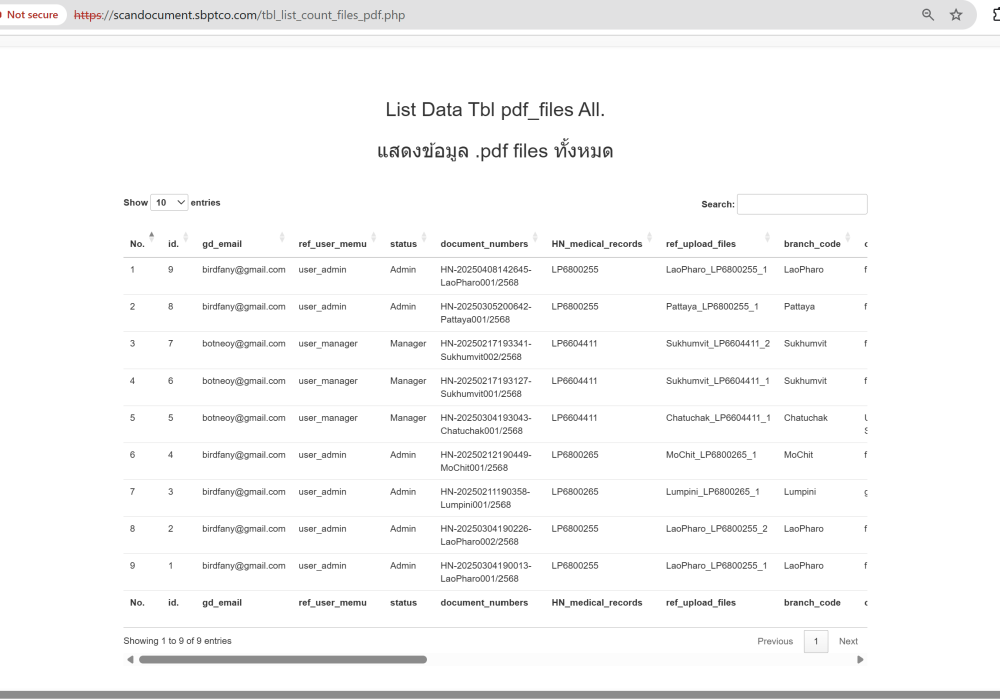Sort by ref_user_memu column header
This screenshot has width=1000, height=700.
(x=332, y=243)
